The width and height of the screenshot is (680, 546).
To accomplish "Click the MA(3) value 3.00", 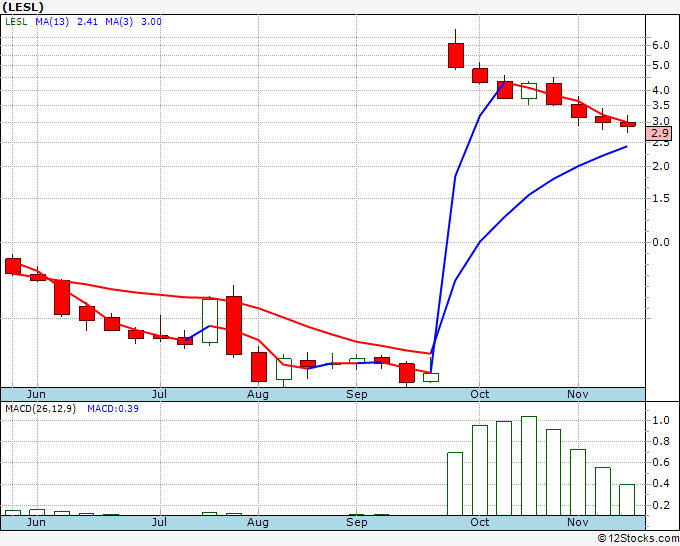I will [151, 22].
